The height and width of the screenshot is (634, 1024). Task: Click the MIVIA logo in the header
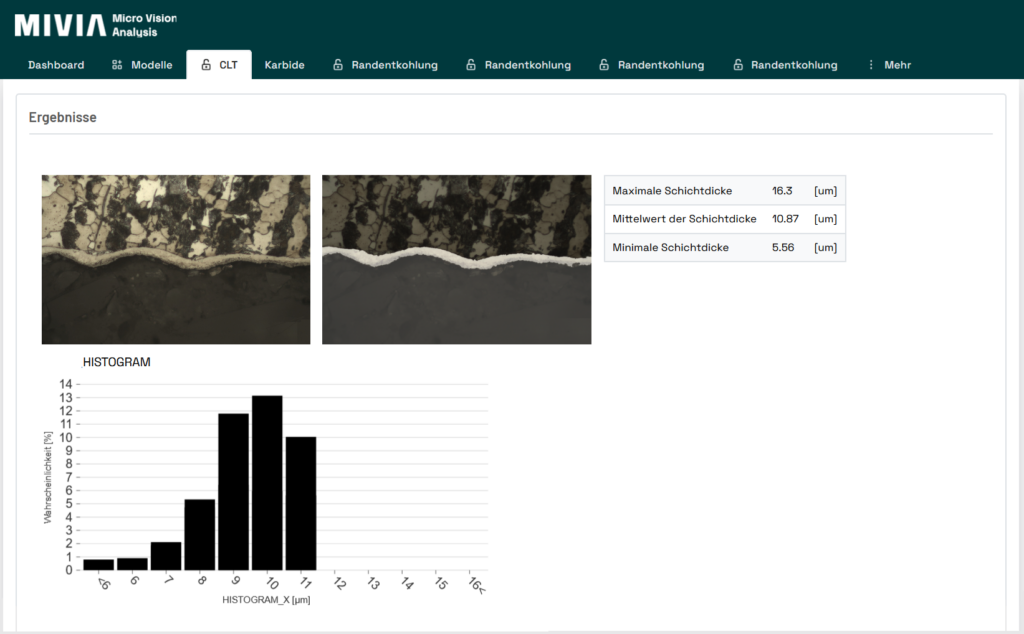pos(59,25)
